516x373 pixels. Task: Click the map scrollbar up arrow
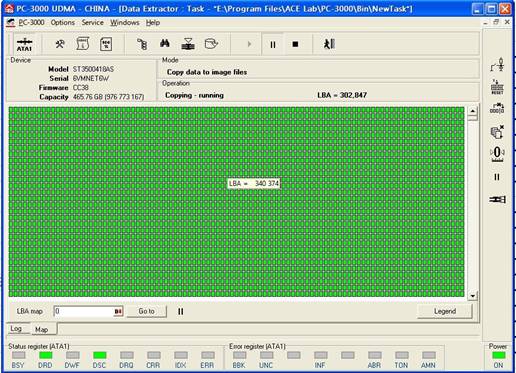click(473, 111)
